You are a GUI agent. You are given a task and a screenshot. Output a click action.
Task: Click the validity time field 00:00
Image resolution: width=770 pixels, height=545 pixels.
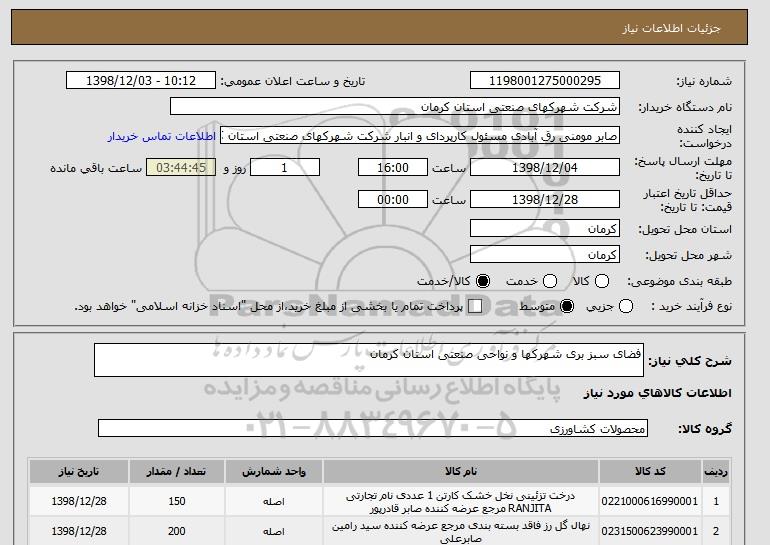tap(393, 199)
